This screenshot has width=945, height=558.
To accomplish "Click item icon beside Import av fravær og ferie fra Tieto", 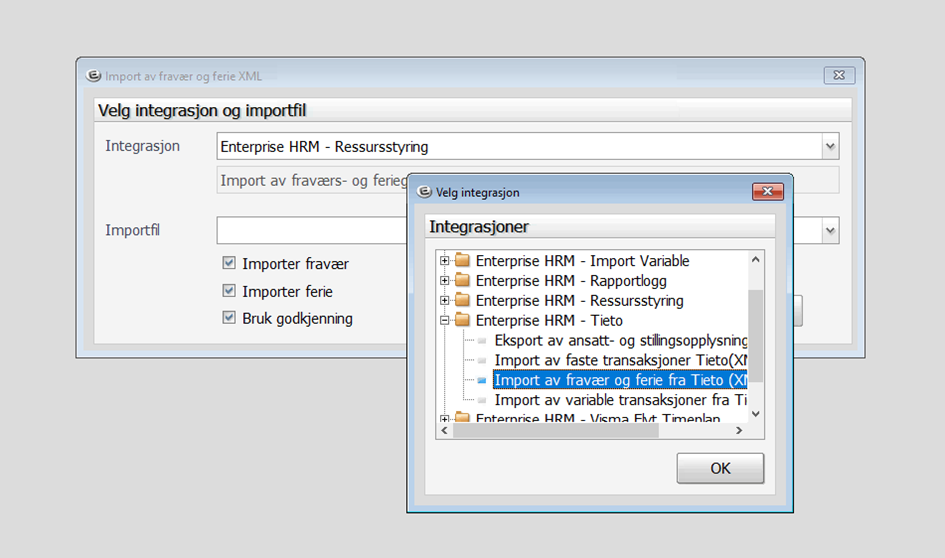I will click(x=482, y=380).
